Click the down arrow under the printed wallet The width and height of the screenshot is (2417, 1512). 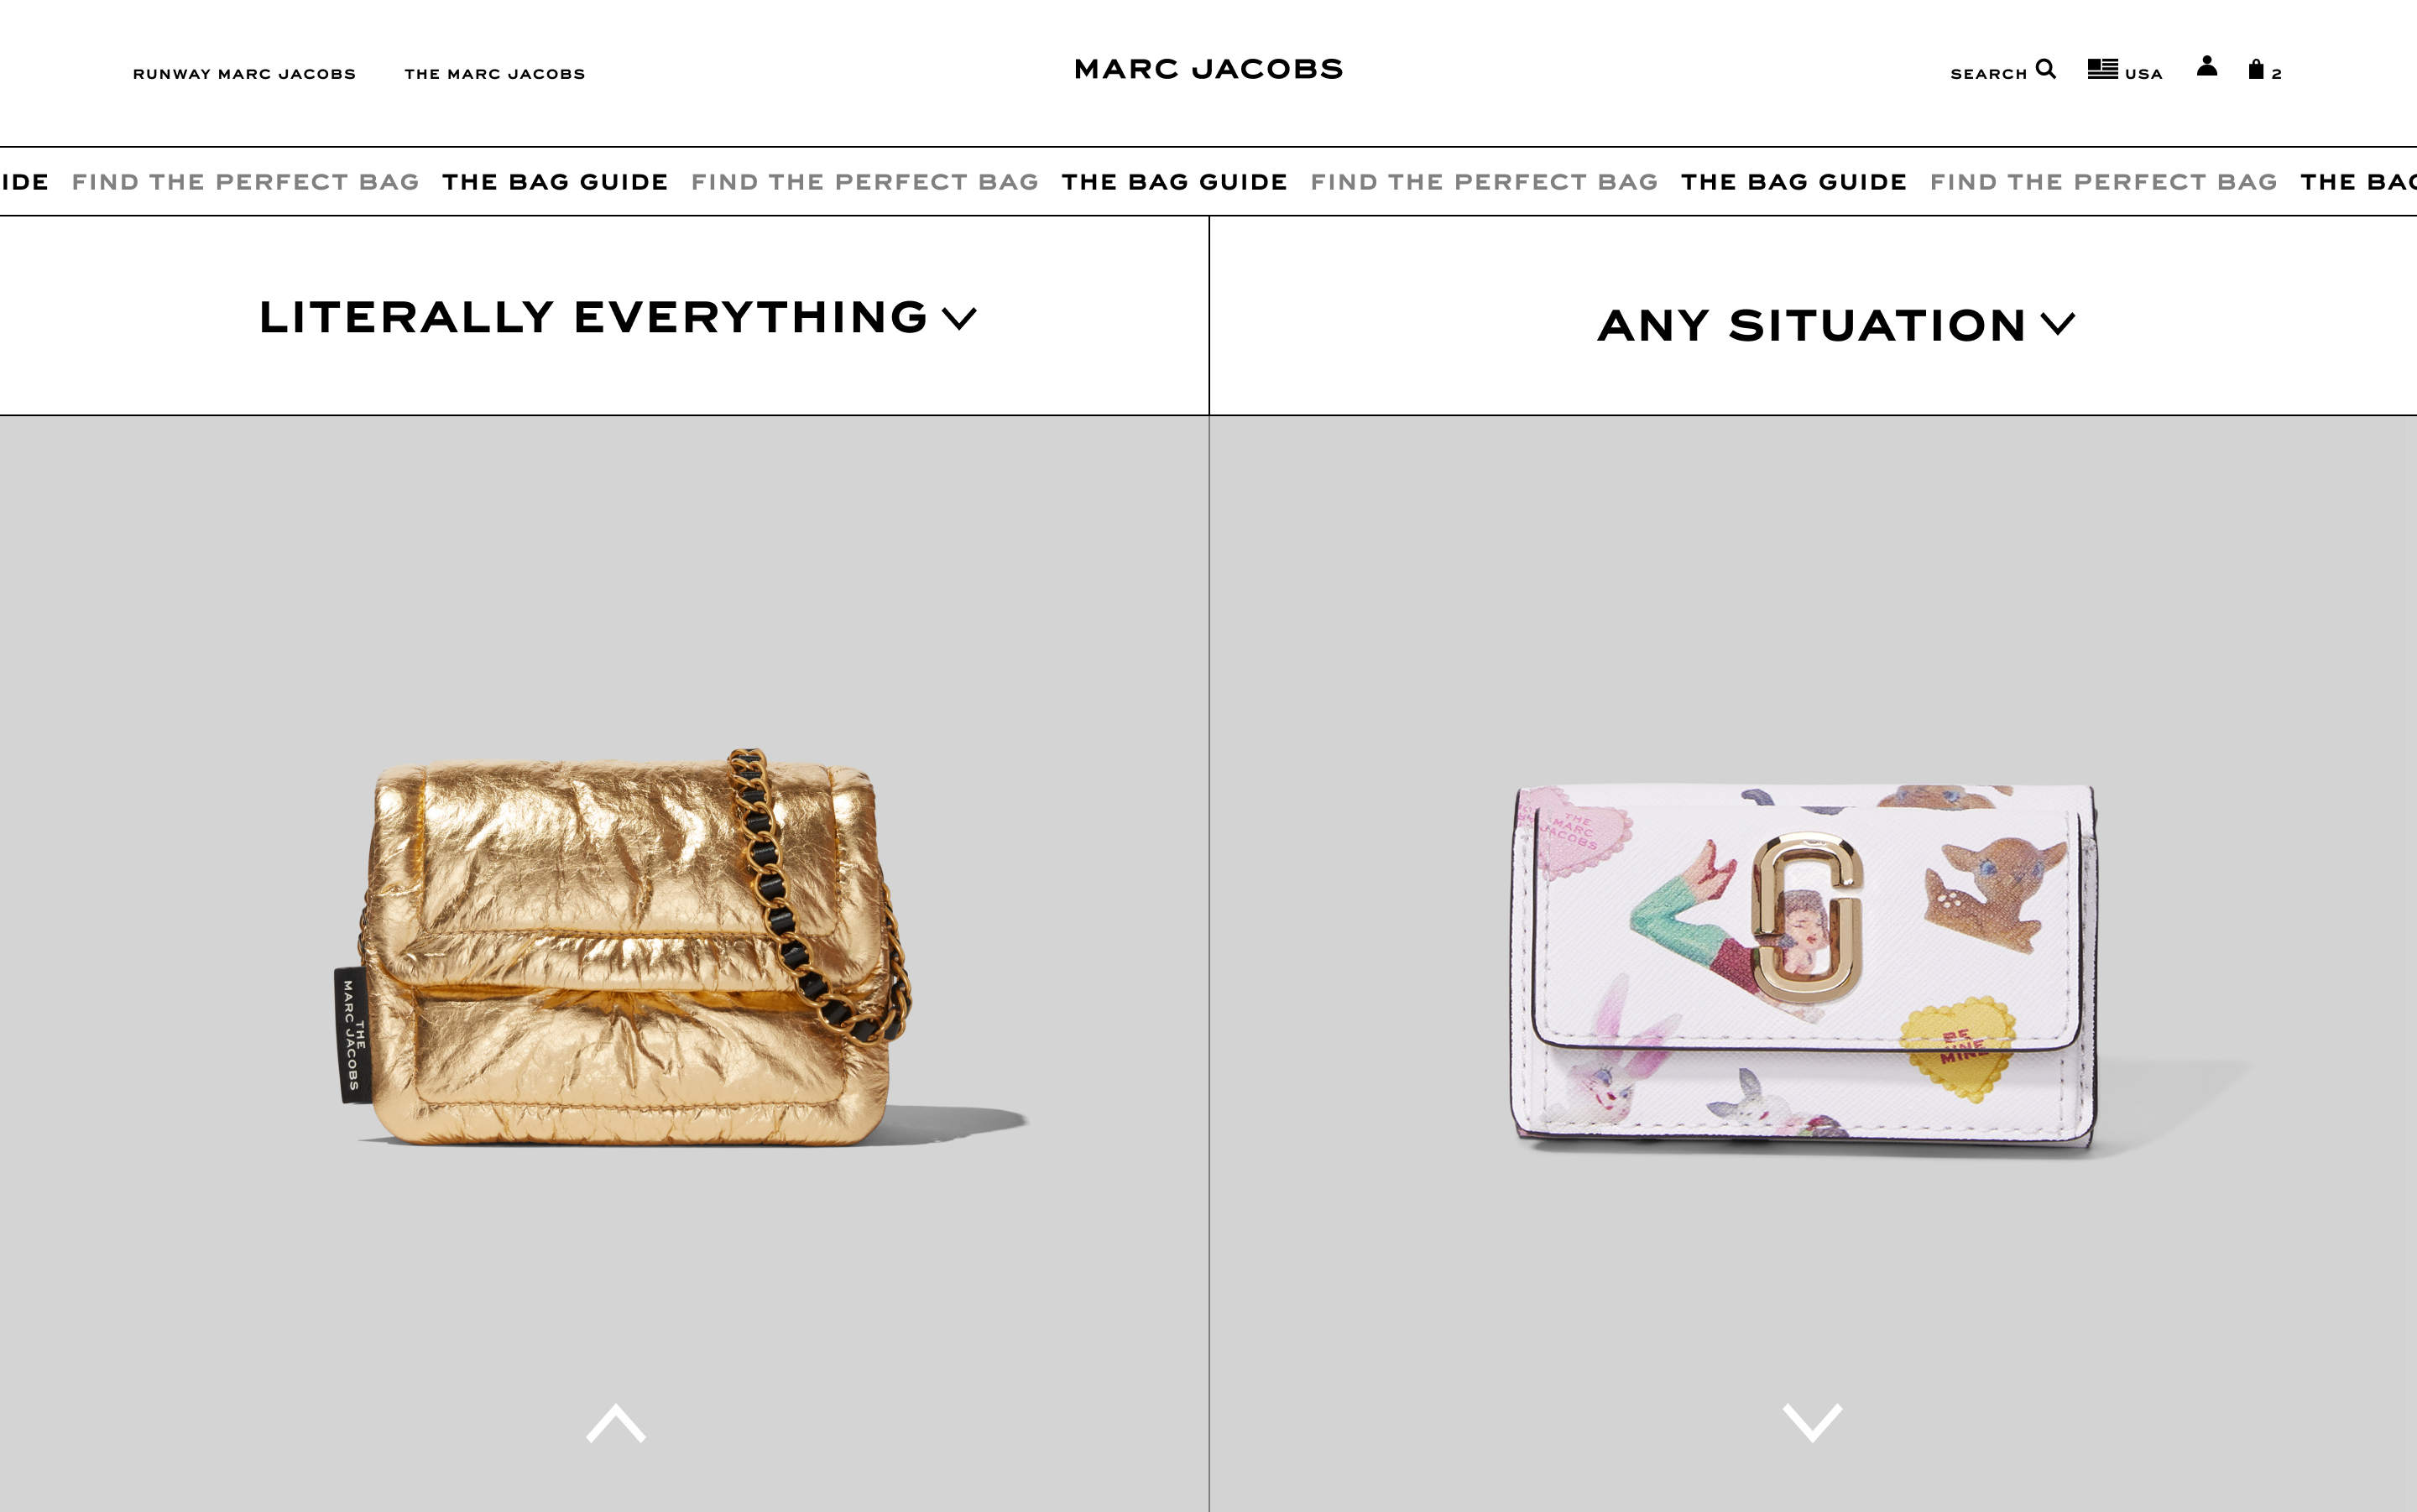(x=1812, y=1422)
